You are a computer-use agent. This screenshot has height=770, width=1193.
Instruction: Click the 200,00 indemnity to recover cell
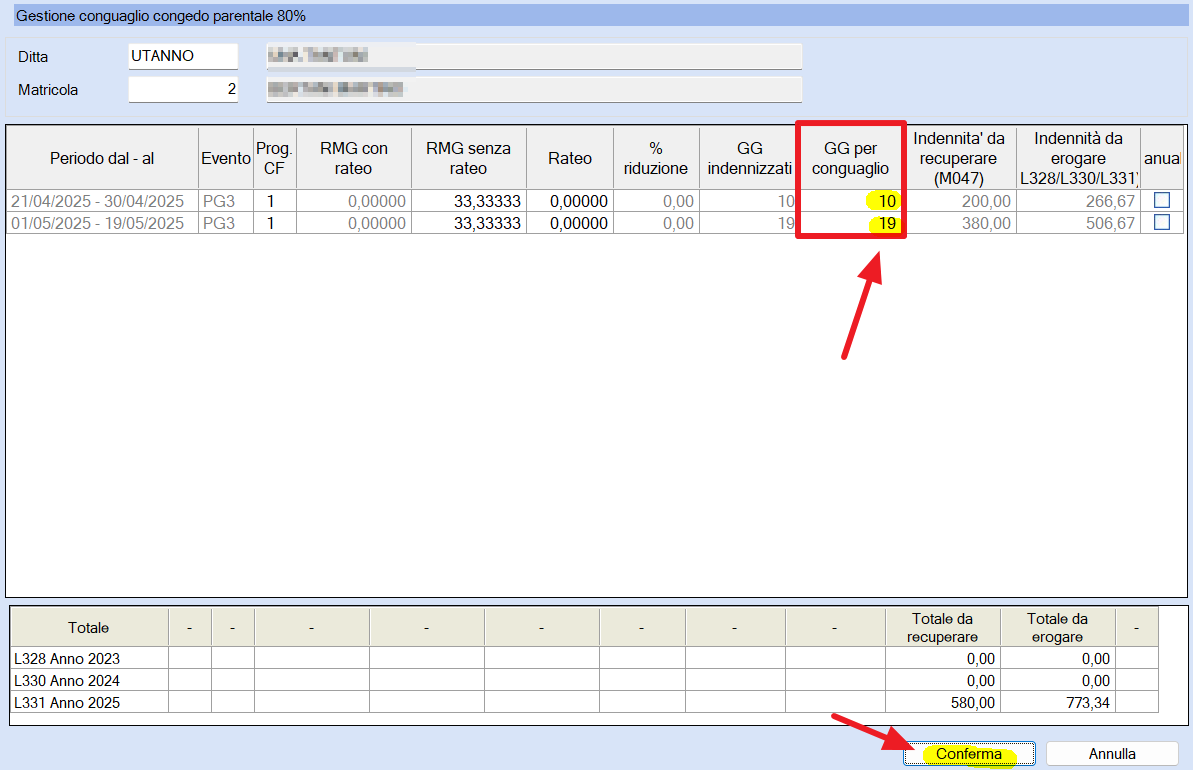(959, 201)
